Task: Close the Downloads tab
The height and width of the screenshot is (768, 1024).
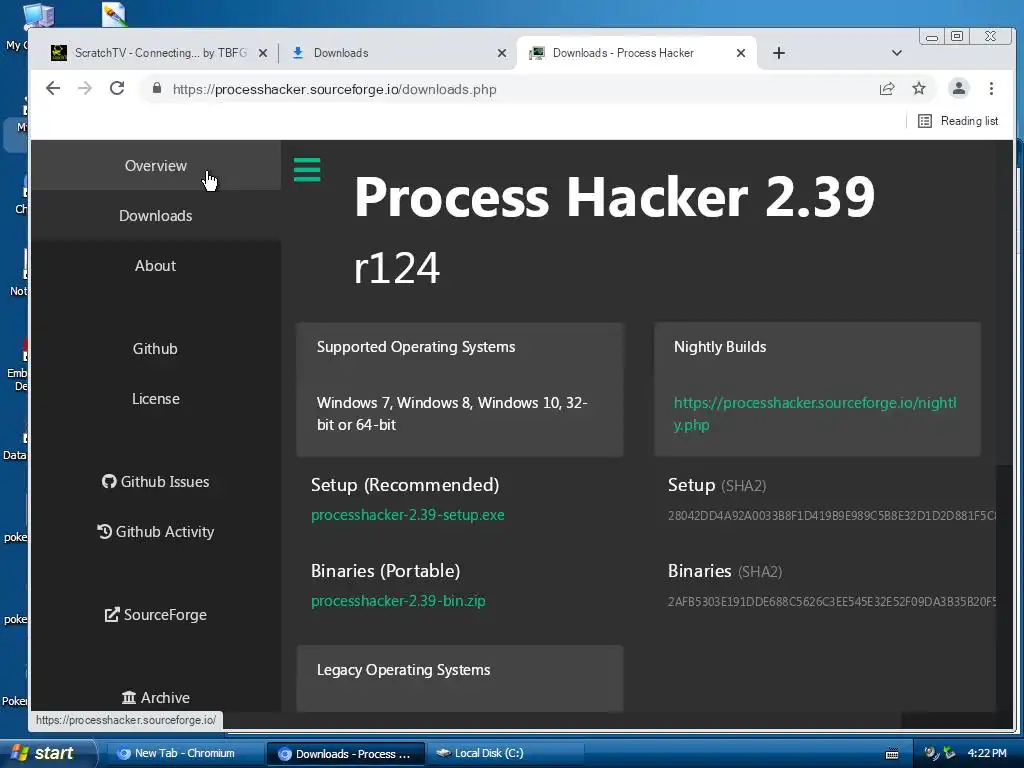Action: pos(502,54)
